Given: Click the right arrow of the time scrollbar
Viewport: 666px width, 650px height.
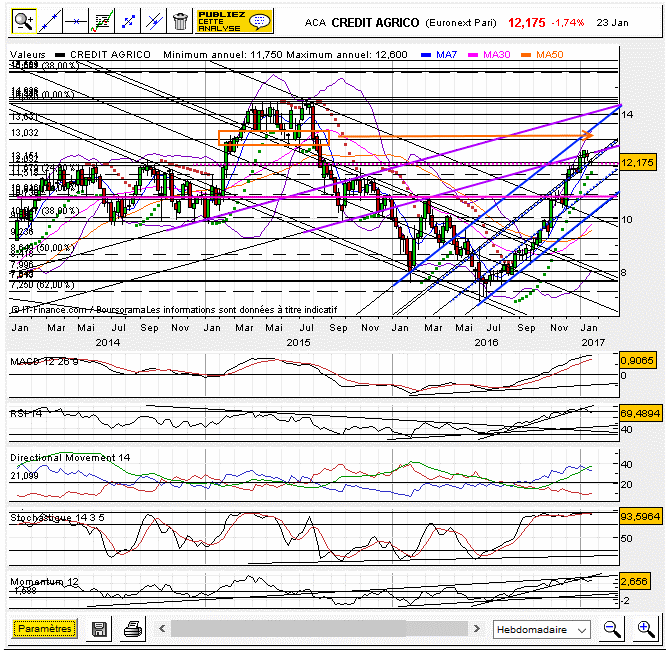Looking at the screenshot, I should coord(477,628).
